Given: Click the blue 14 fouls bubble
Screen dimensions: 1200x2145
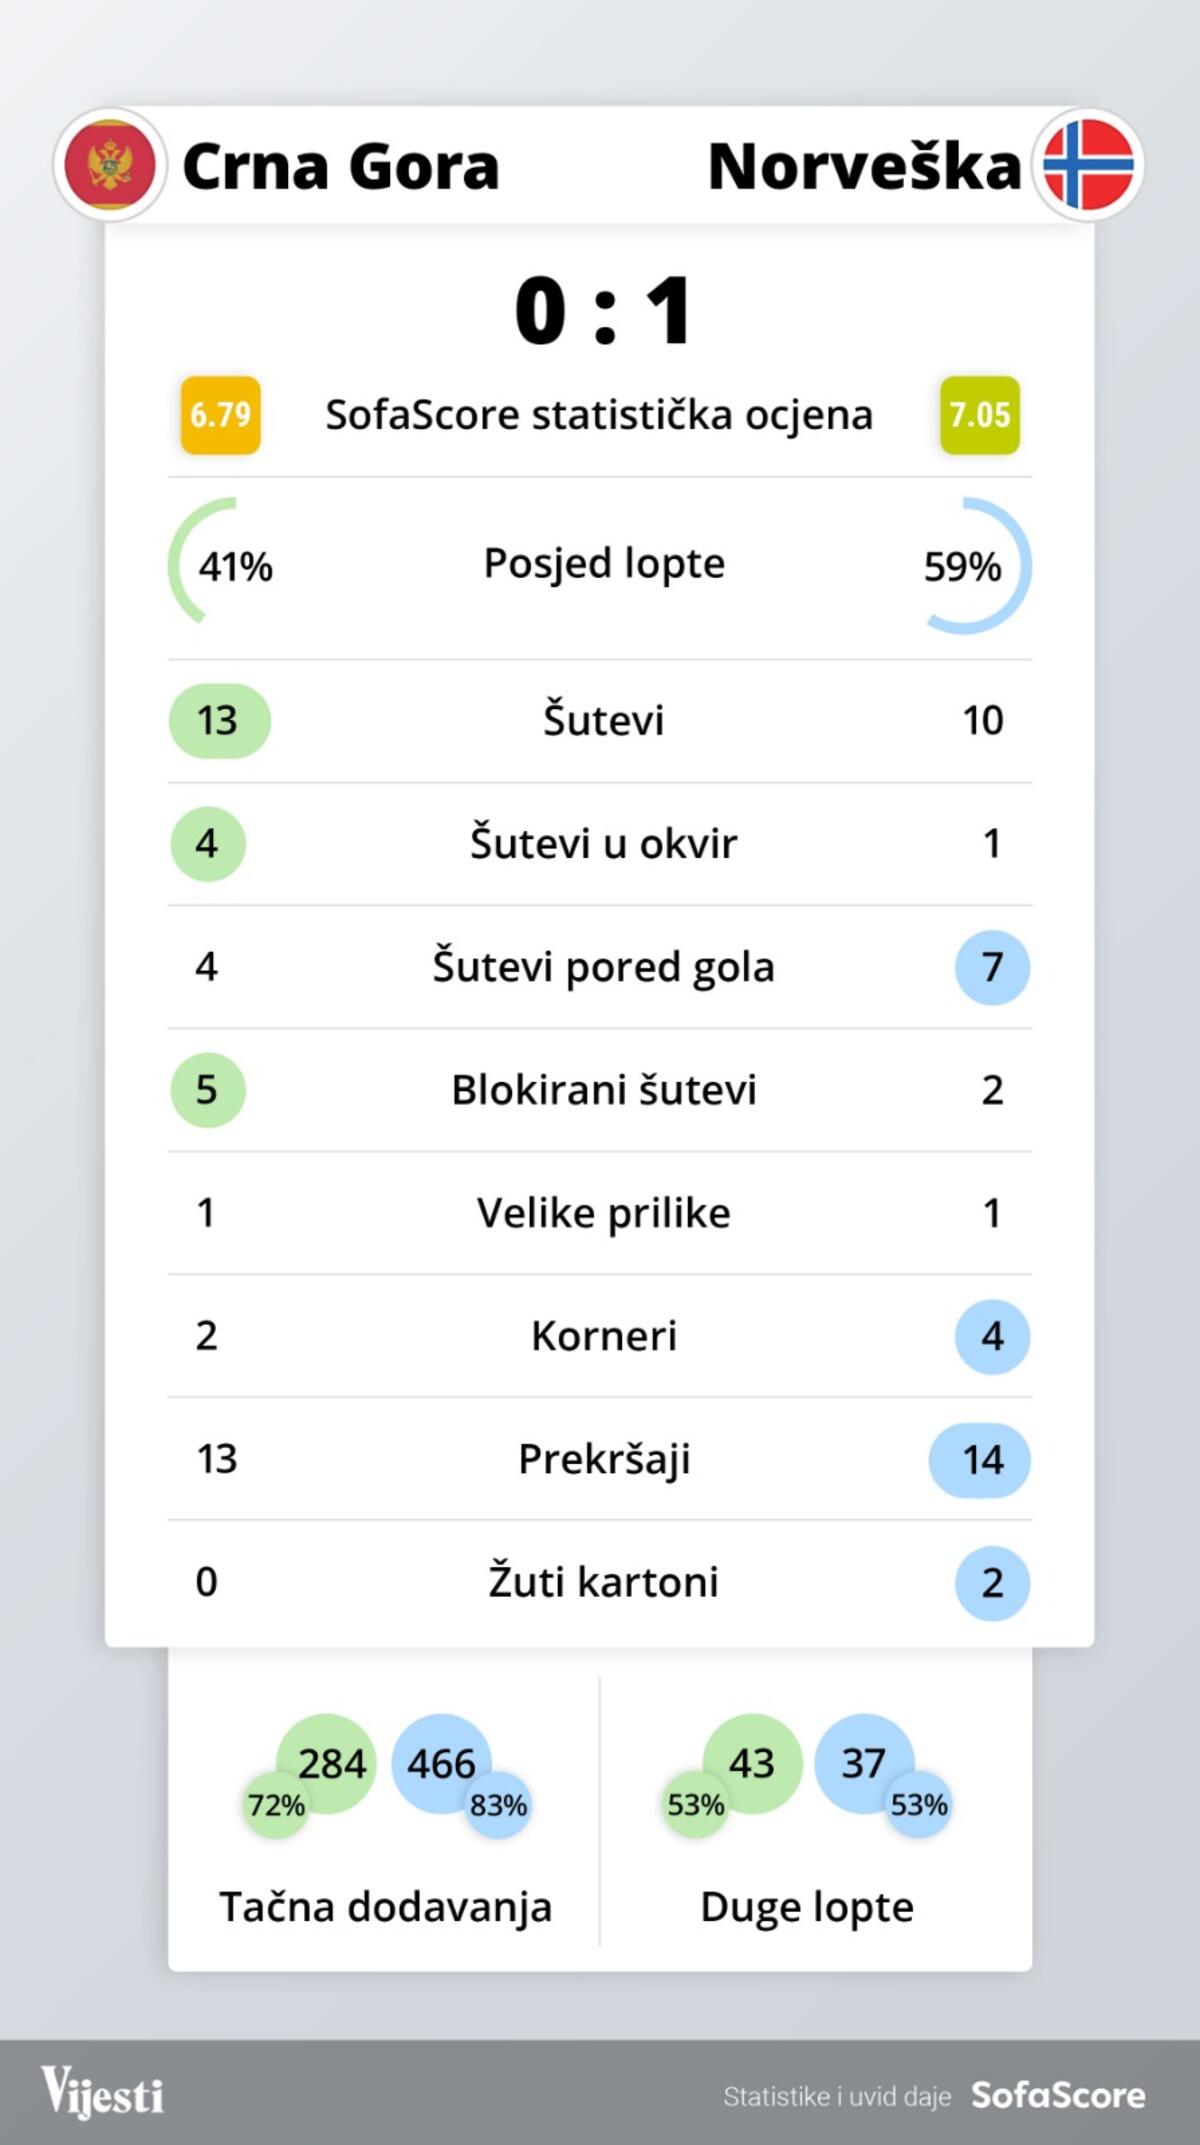Looking at the screenshot, I should [x=980, y=1459].
